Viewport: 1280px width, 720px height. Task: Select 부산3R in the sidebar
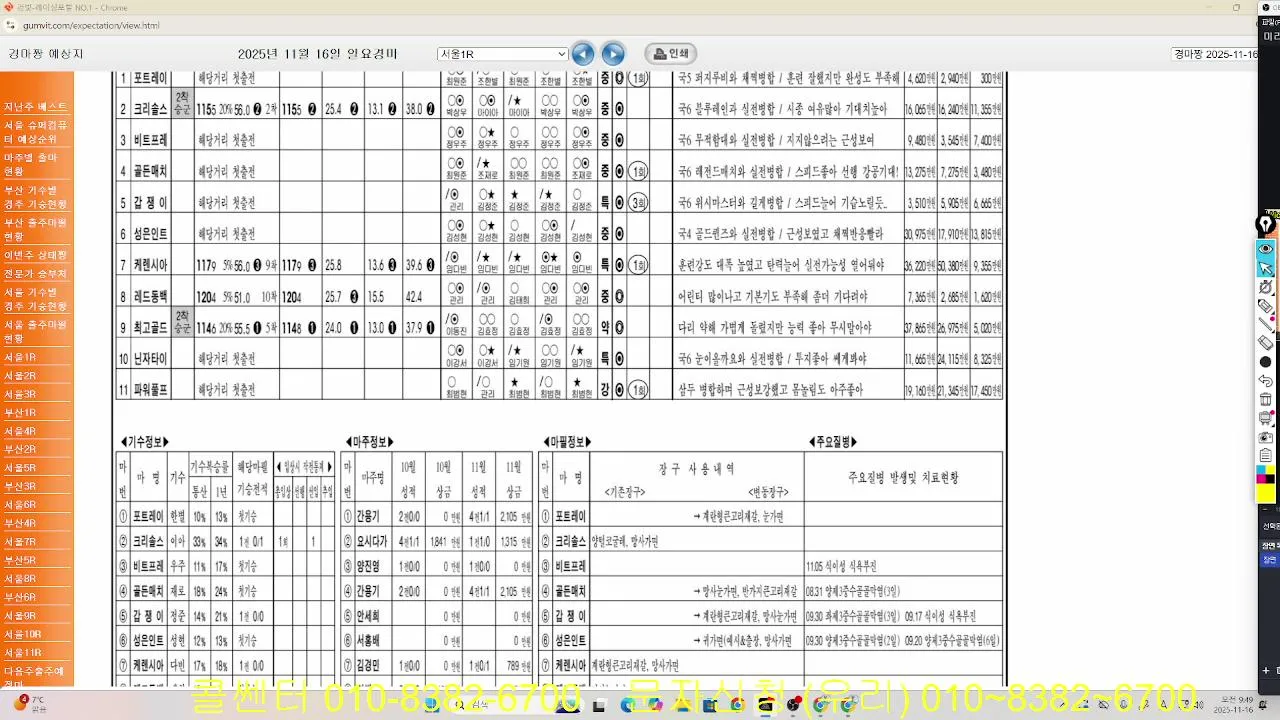pos(20,486)
